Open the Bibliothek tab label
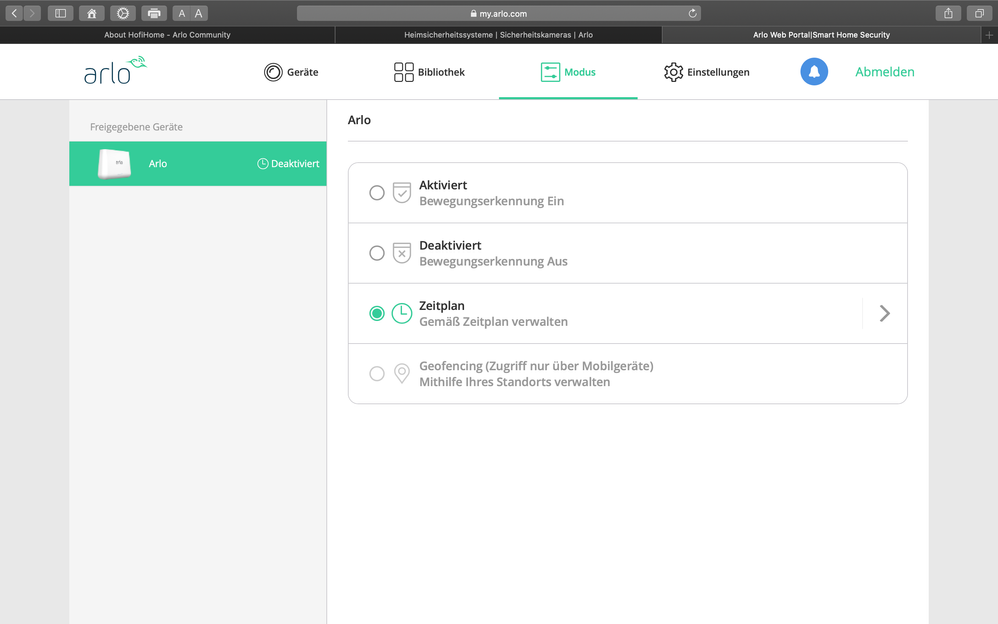998x624 pixels. point(441,72)
